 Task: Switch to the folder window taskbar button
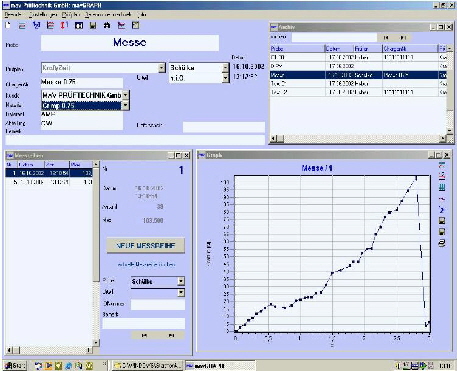point(148,366)
